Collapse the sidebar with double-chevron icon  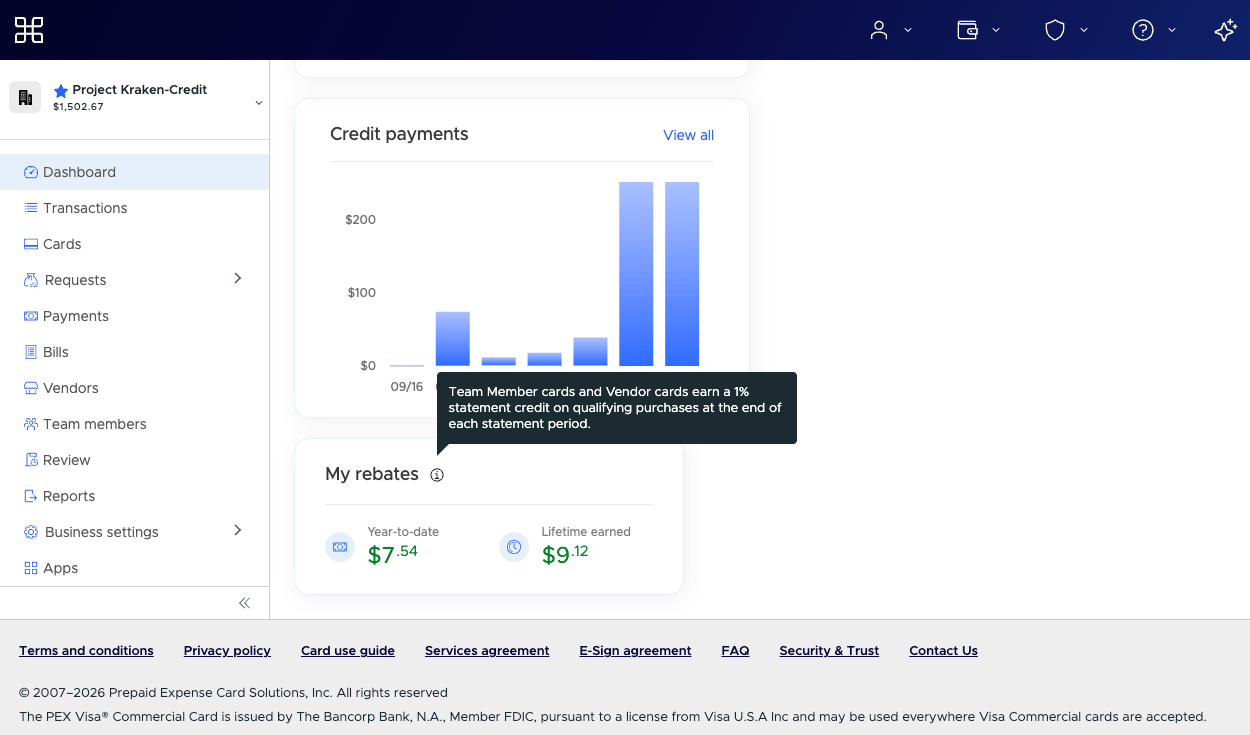[244, 603]
